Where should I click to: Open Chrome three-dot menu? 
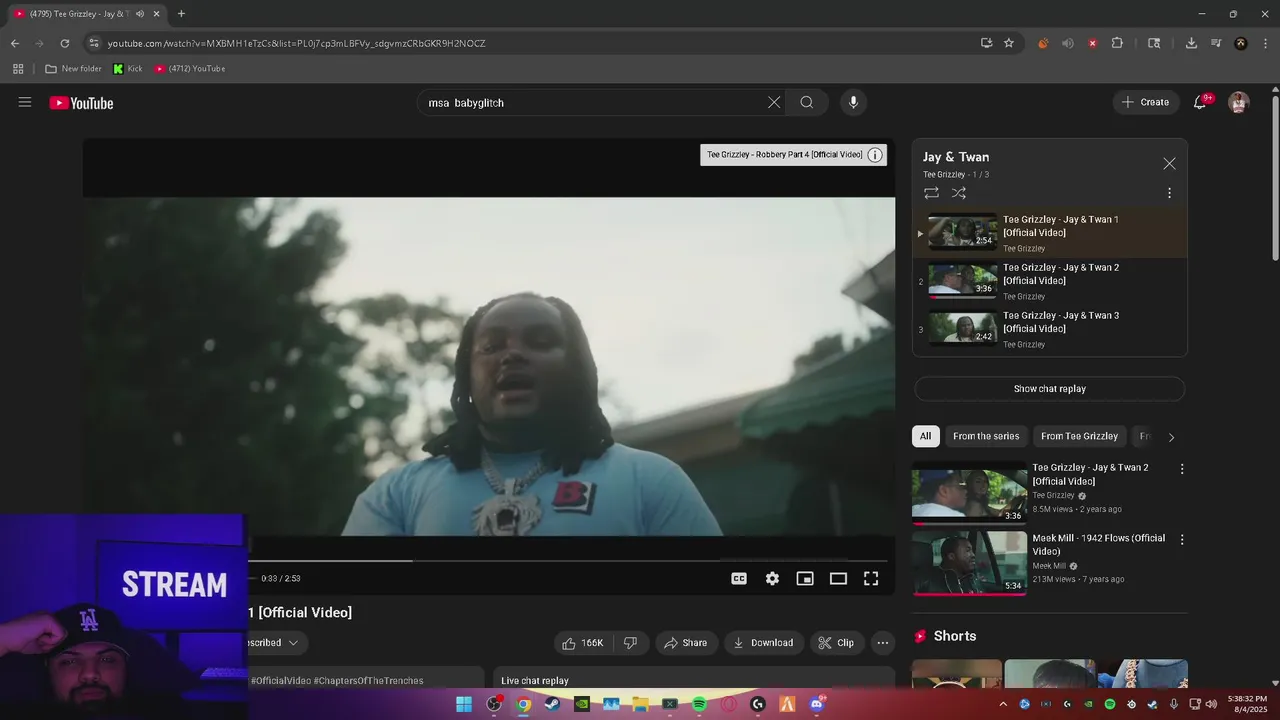point(1266,43)
